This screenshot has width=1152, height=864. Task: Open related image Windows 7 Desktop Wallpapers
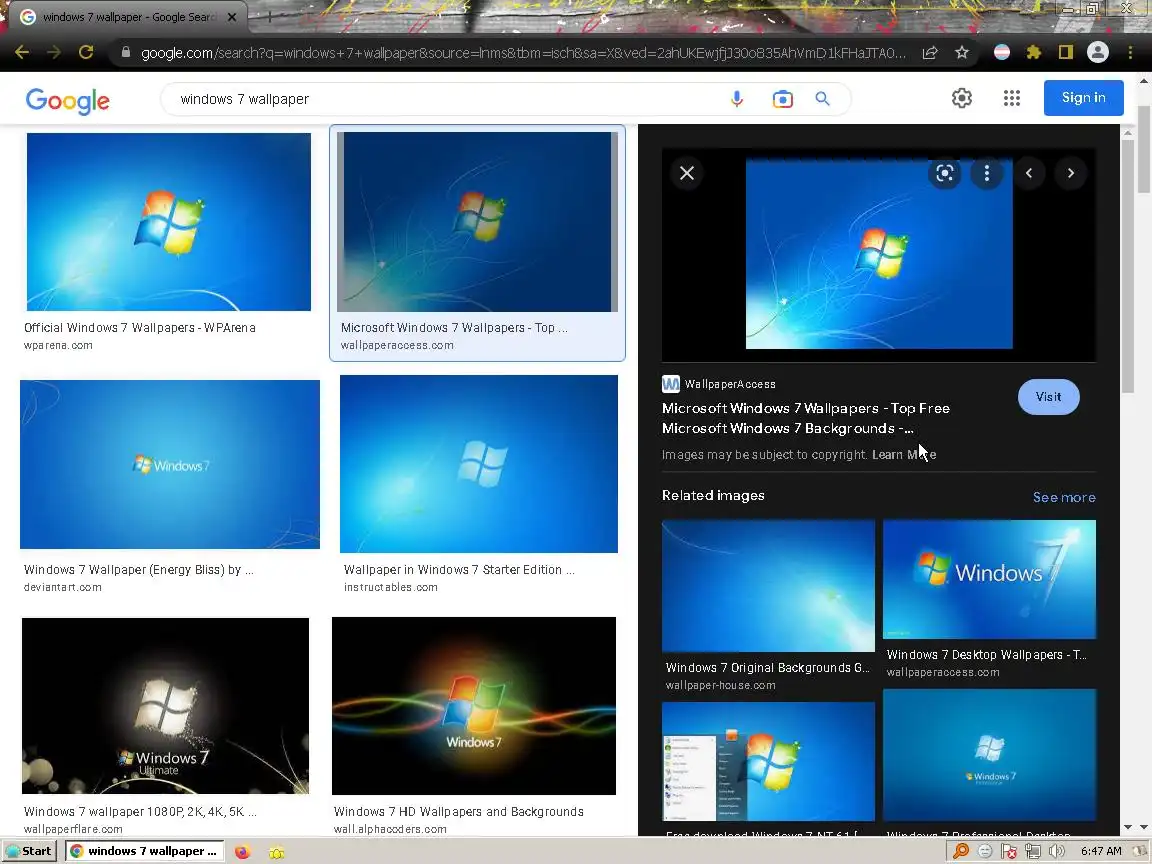tap(990, 580)
